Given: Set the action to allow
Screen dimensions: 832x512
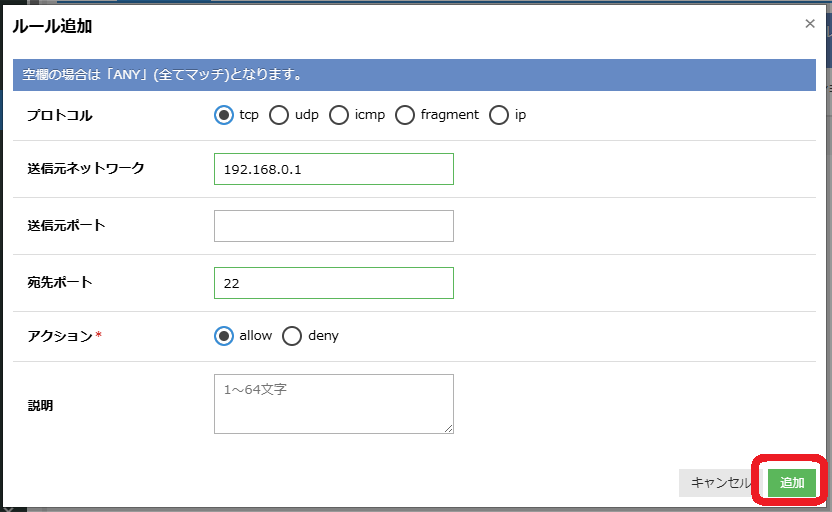Looking at the screenshot, I should click(x=224, y=336).
